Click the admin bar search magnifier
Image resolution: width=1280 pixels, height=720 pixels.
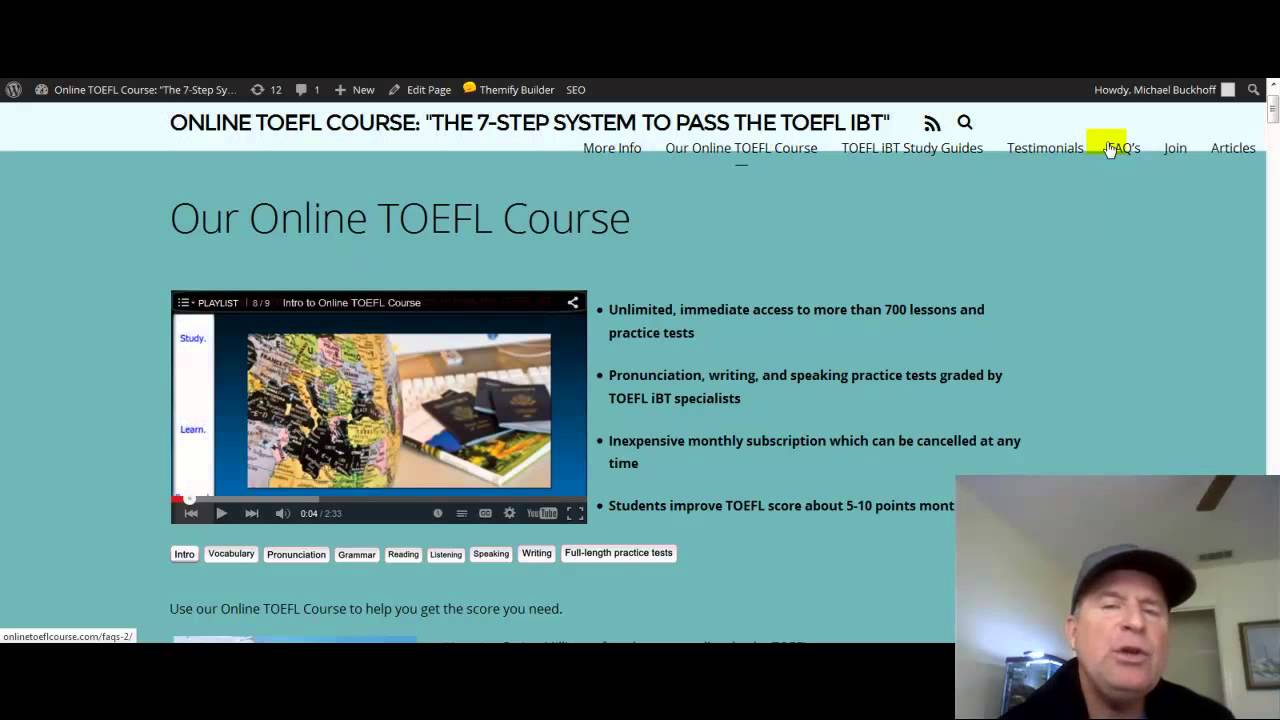pos(1253,90)
